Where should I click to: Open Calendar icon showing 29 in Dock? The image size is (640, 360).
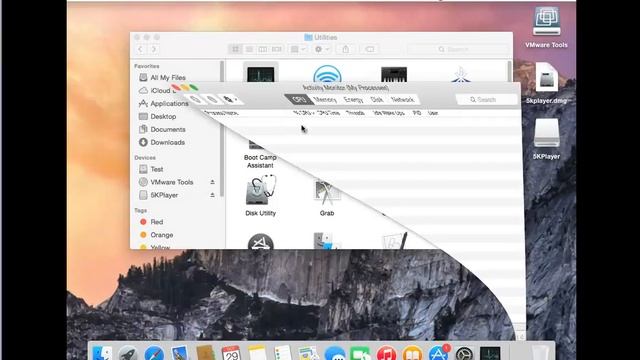pyautogui.click(x=231, y=353)
